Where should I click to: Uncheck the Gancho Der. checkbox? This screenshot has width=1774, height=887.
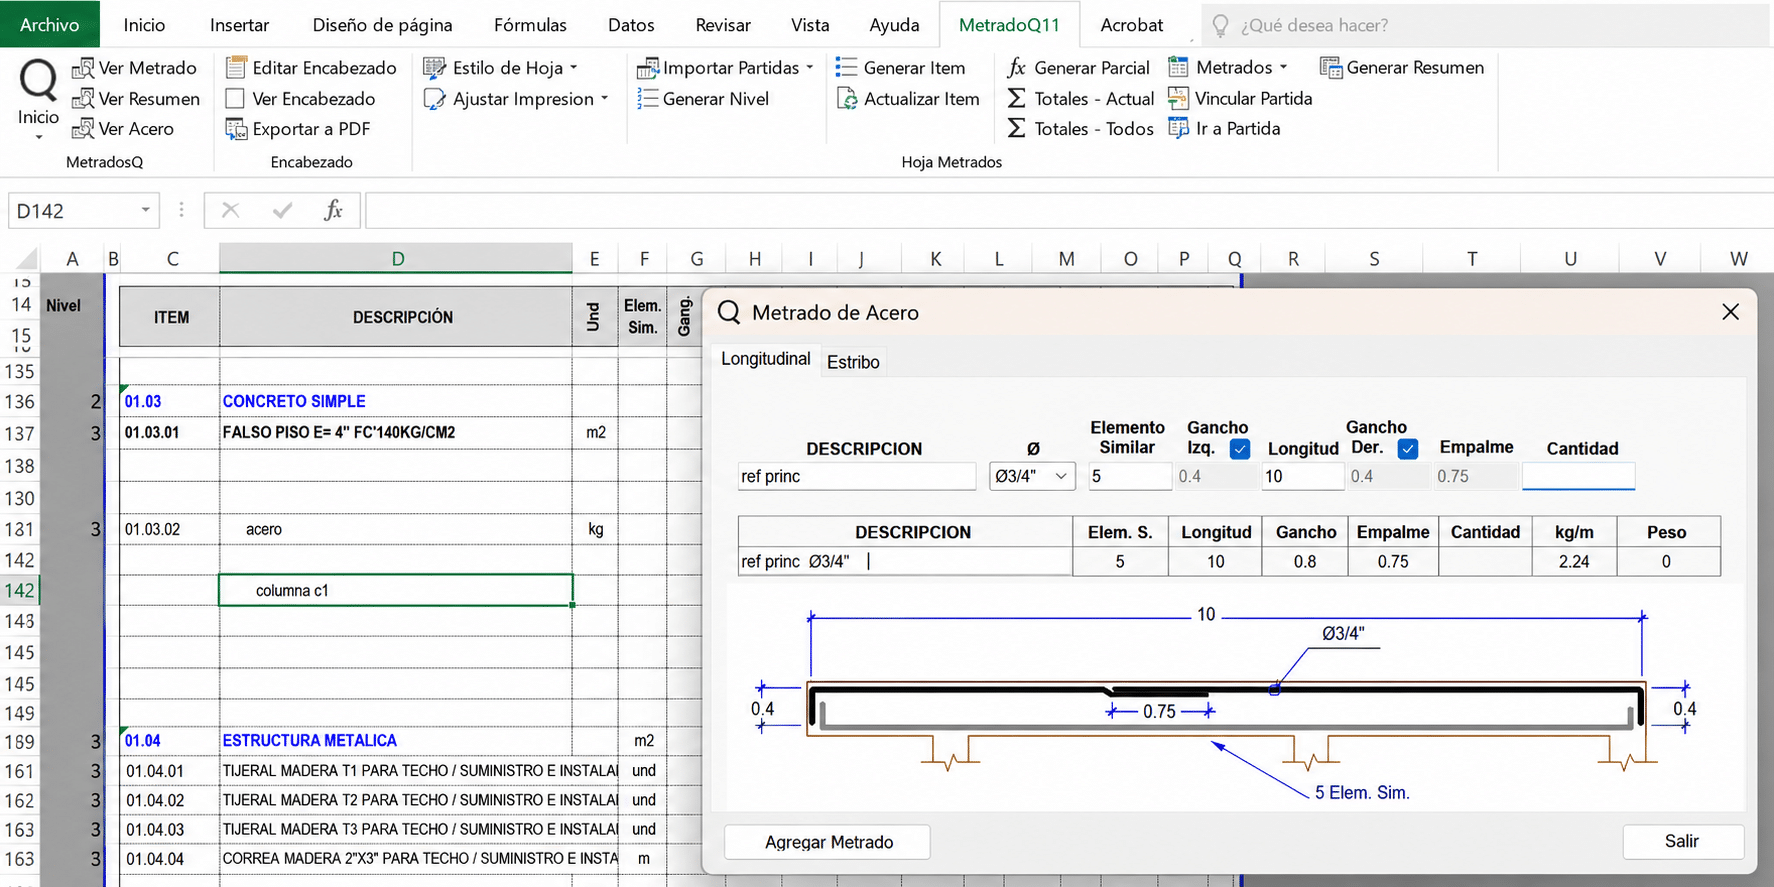[x=1408, y=449]
